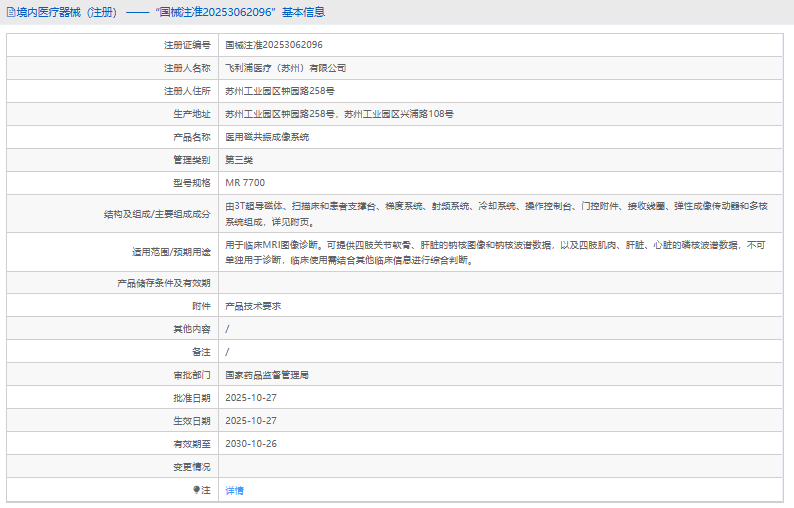Click the 生产地址 label

pos(192,114)
